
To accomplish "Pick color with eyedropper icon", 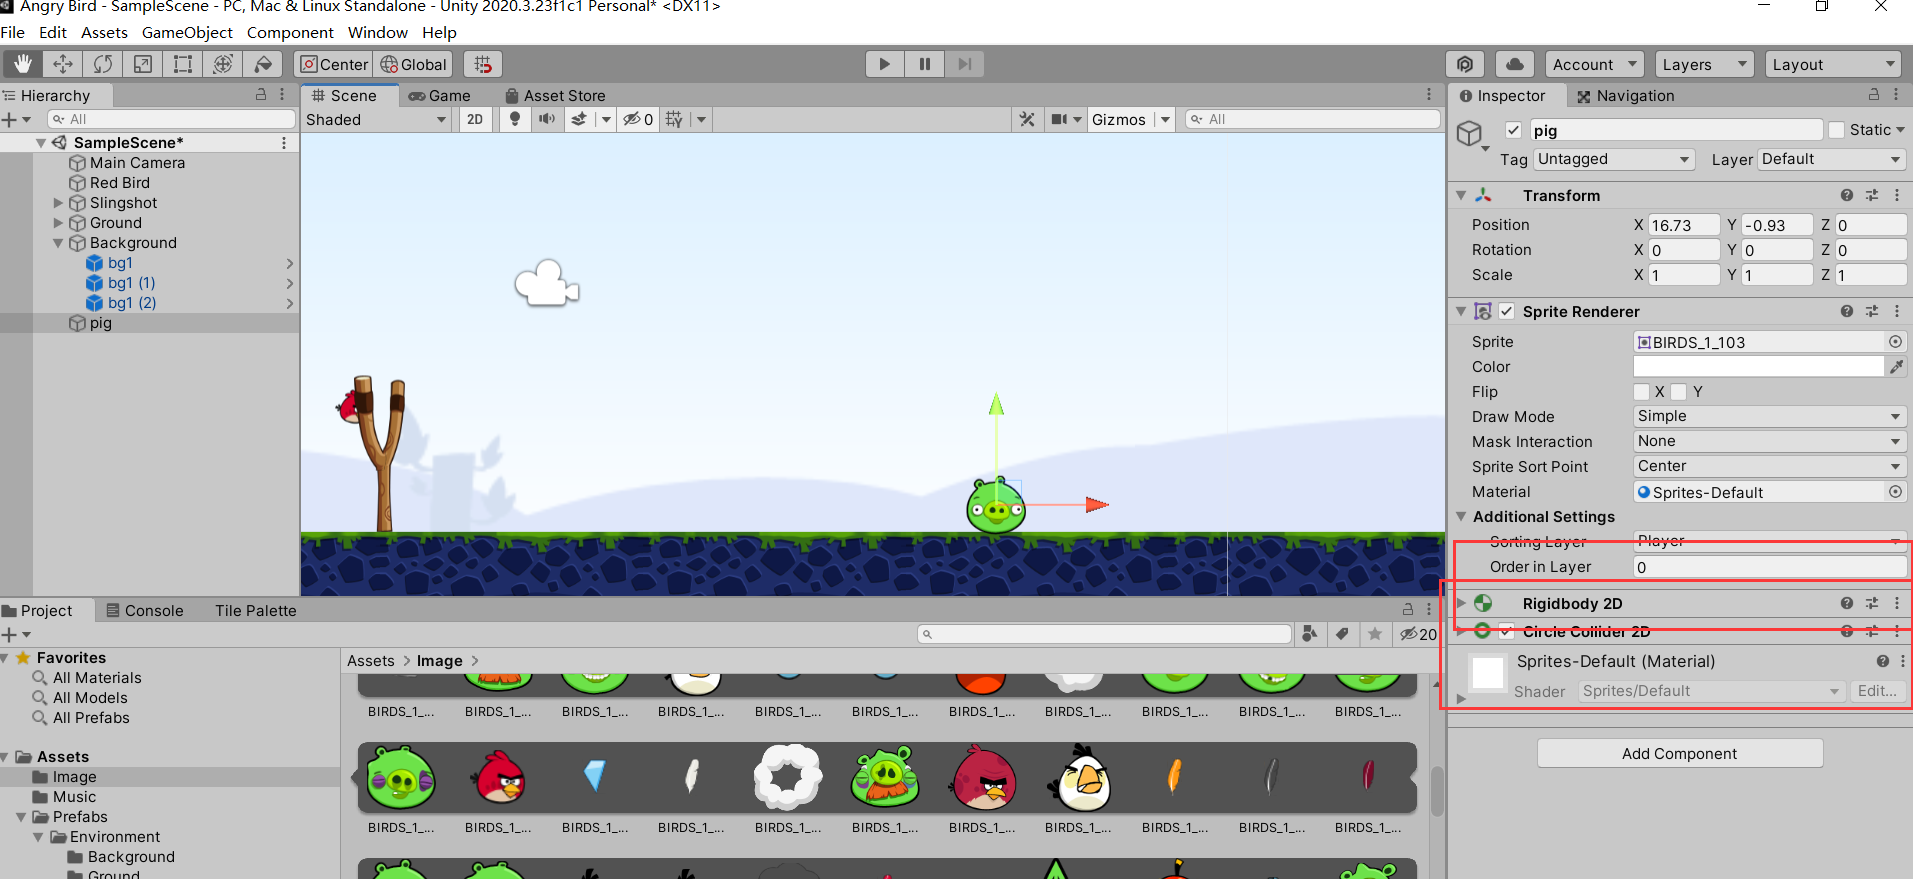I will click(x=1896, y=367).
